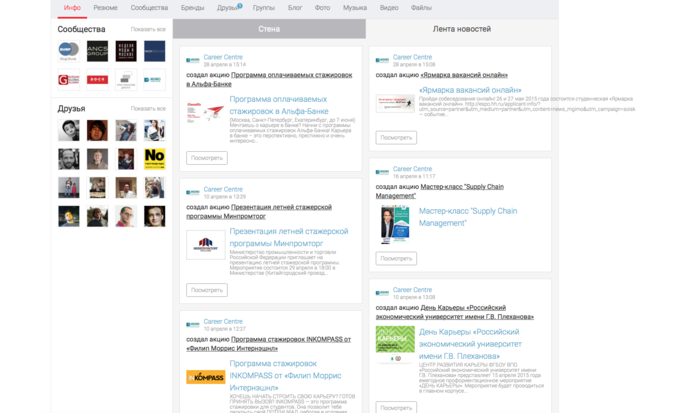Click the Альфа-Банк internship post thumbnail
Screen dimensions: 690x413
pyautogui.click(x=206, y=113)
